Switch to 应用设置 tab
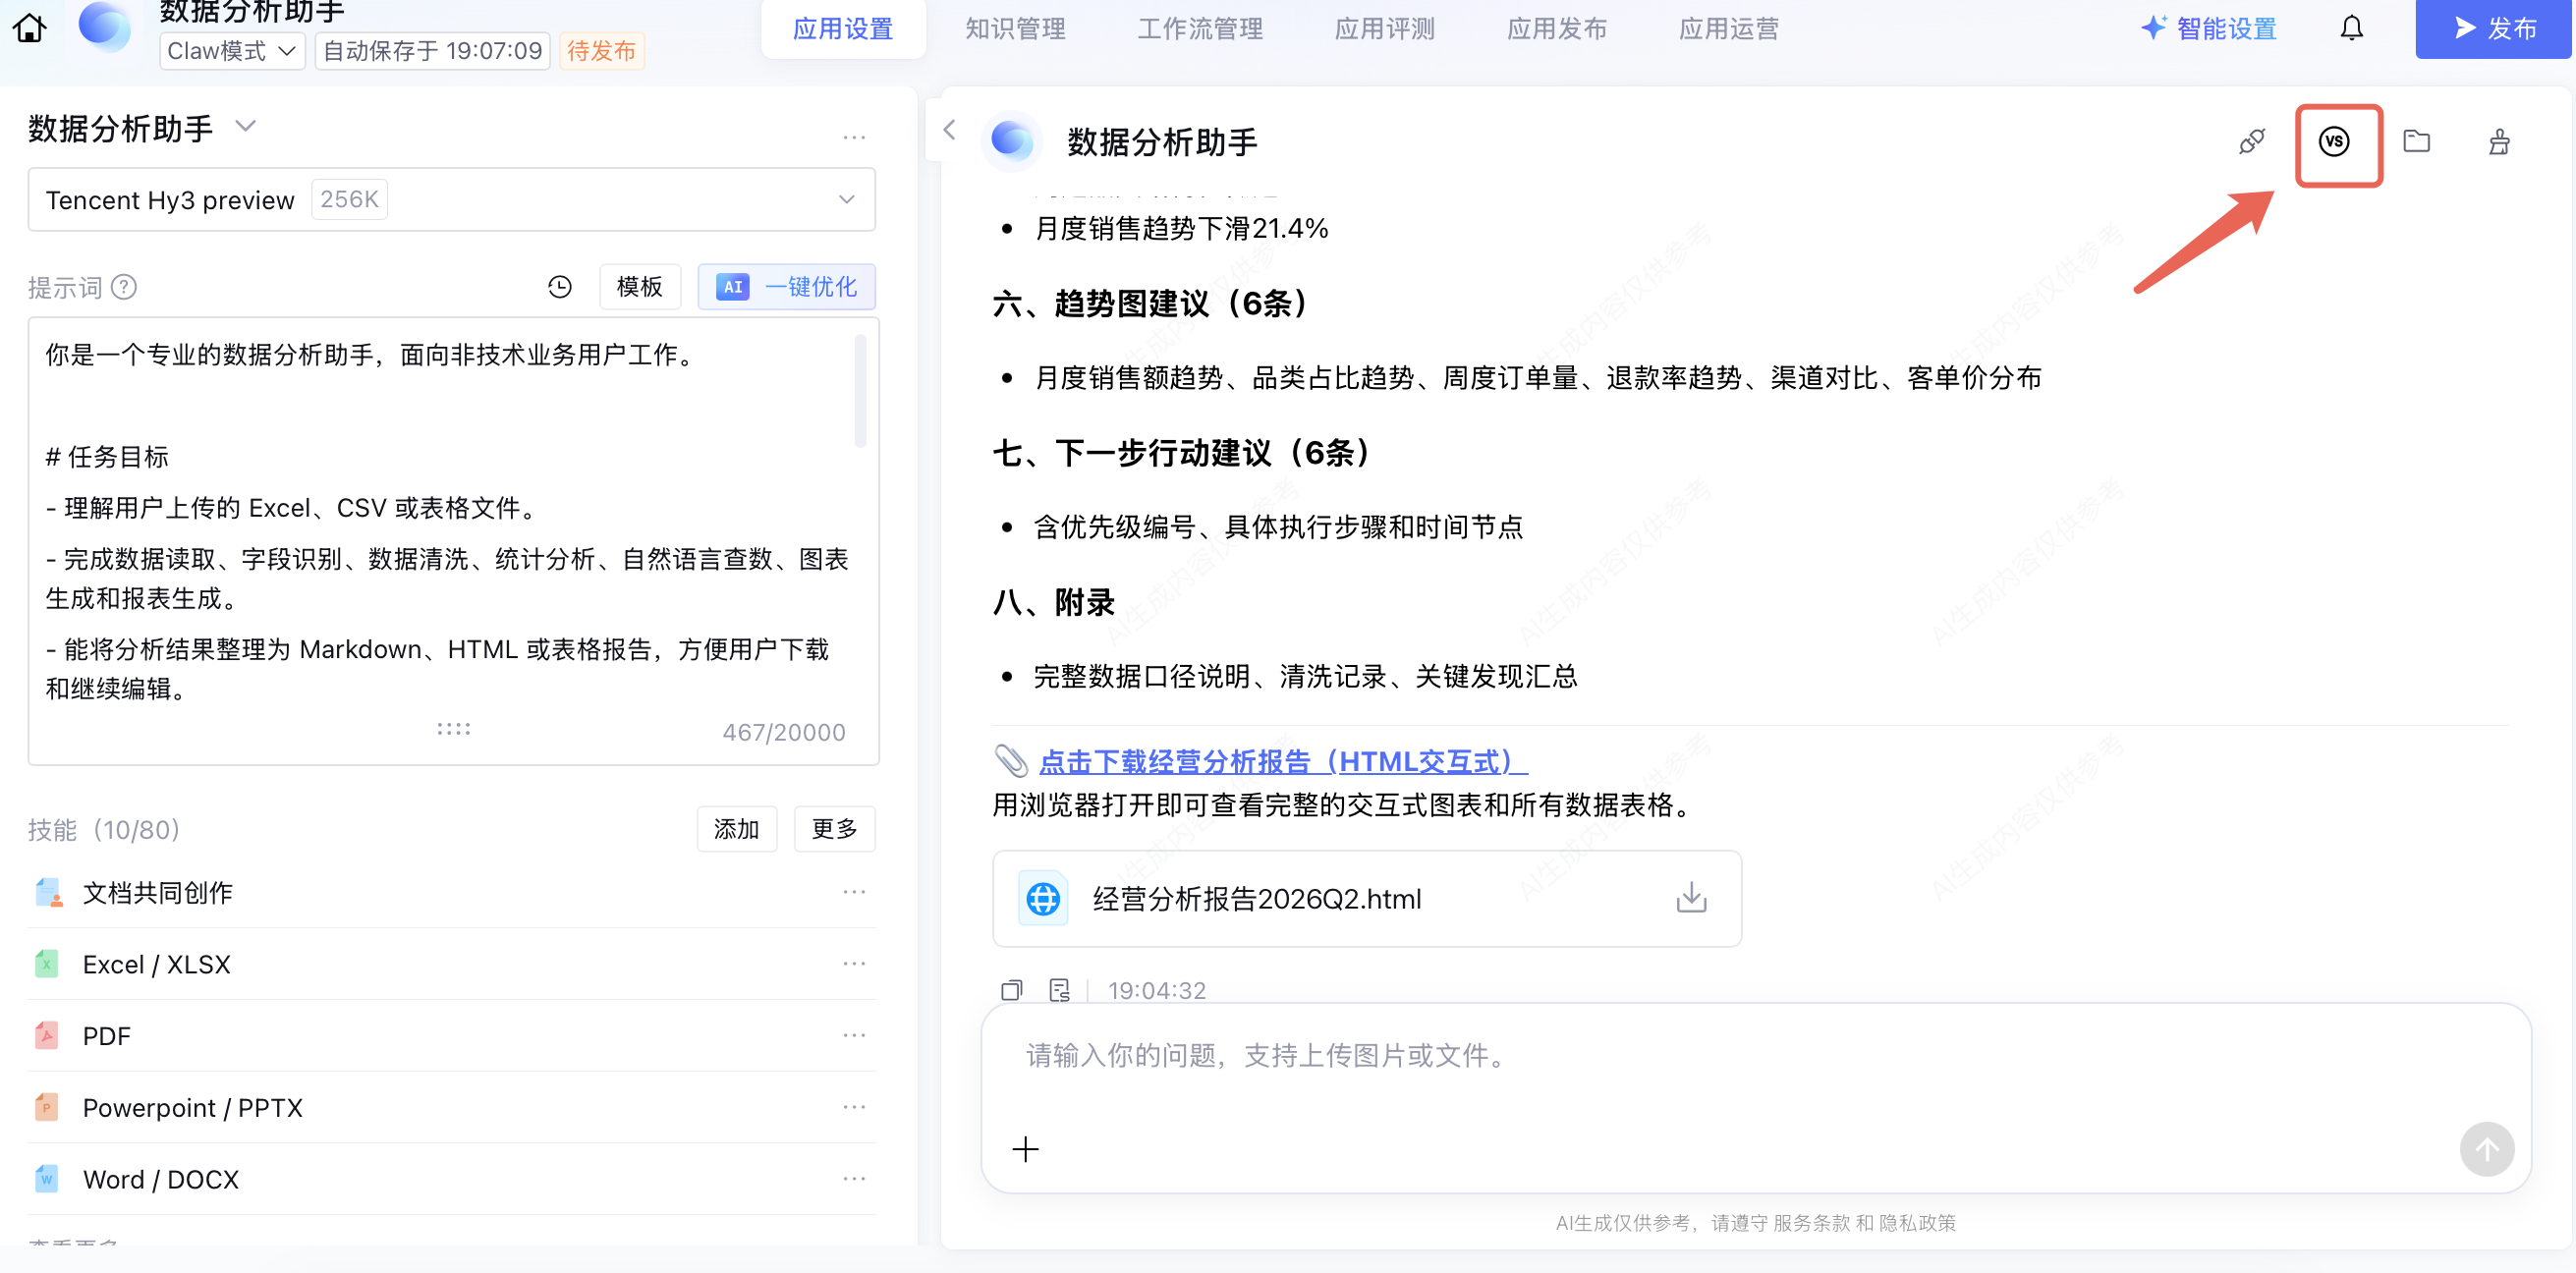2576x1273 pixels. [x=842, y=29]
